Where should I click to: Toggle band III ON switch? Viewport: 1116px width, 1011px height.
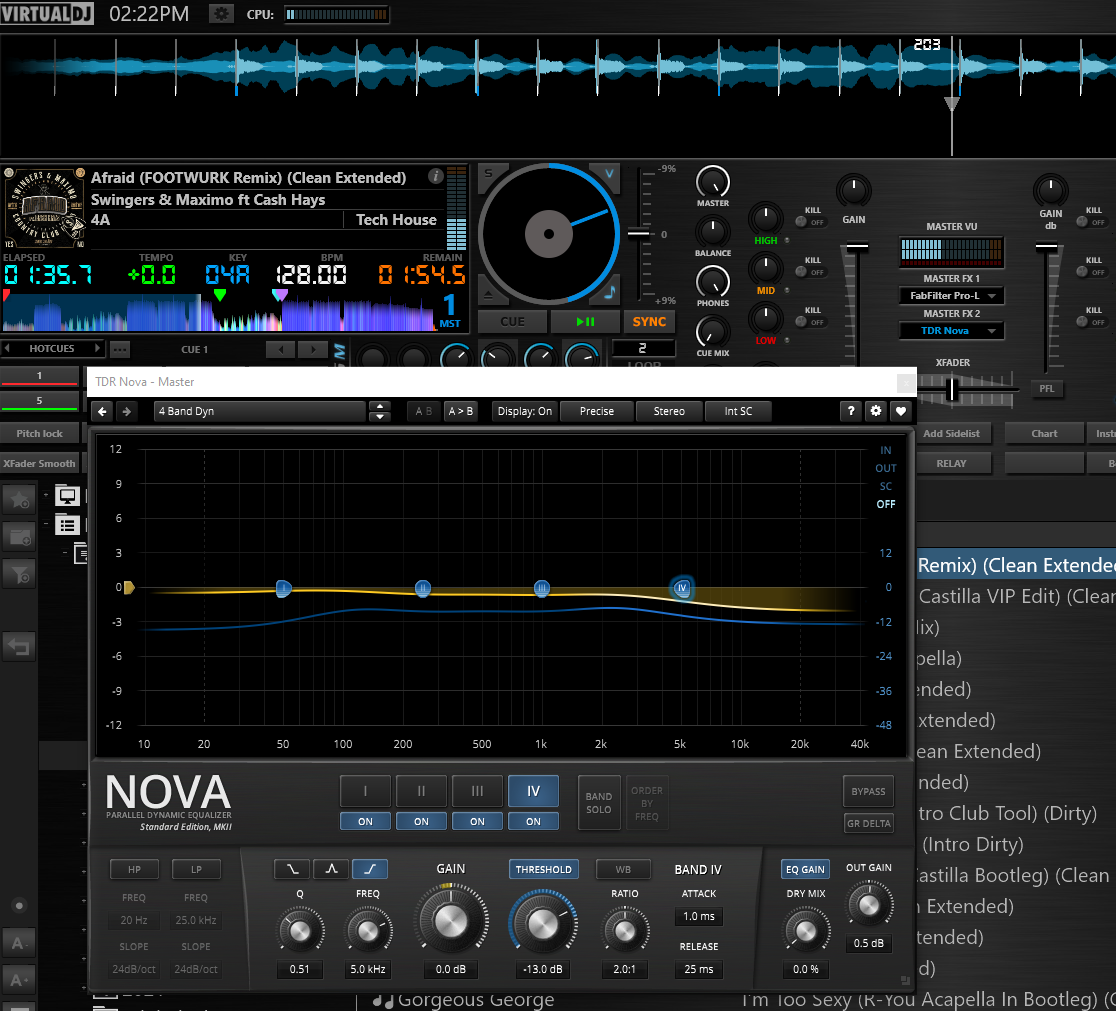(478, 822)
